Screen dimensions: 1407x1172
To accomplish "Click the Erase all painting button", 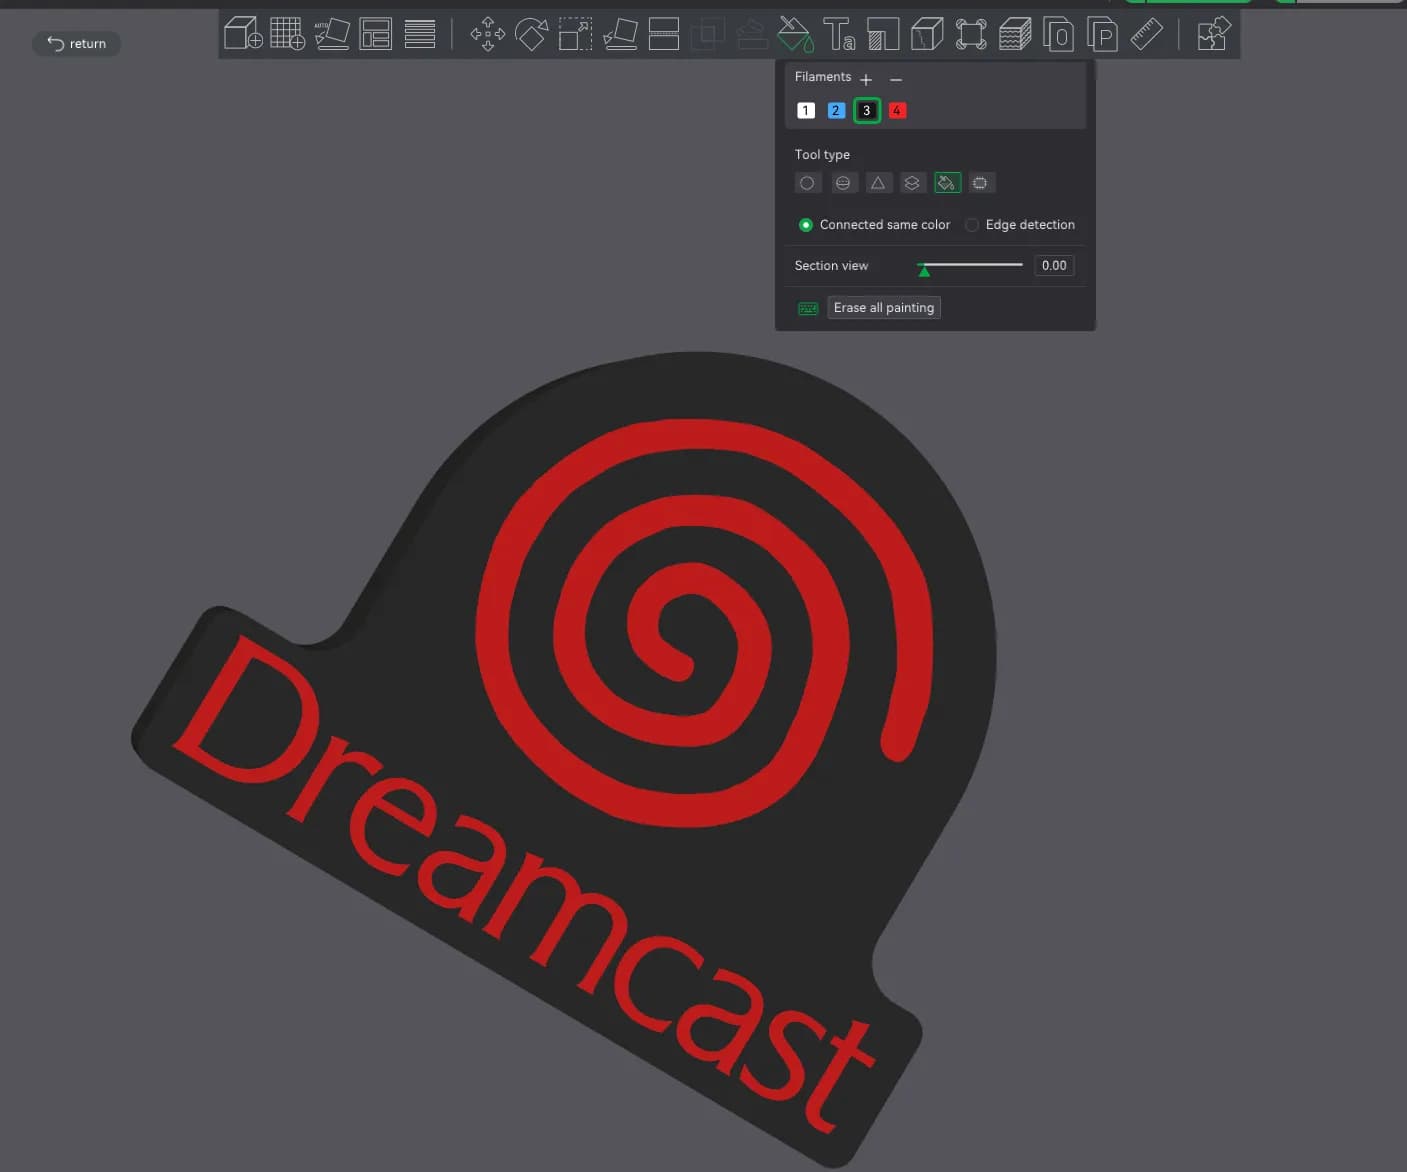I will point(884,308).
